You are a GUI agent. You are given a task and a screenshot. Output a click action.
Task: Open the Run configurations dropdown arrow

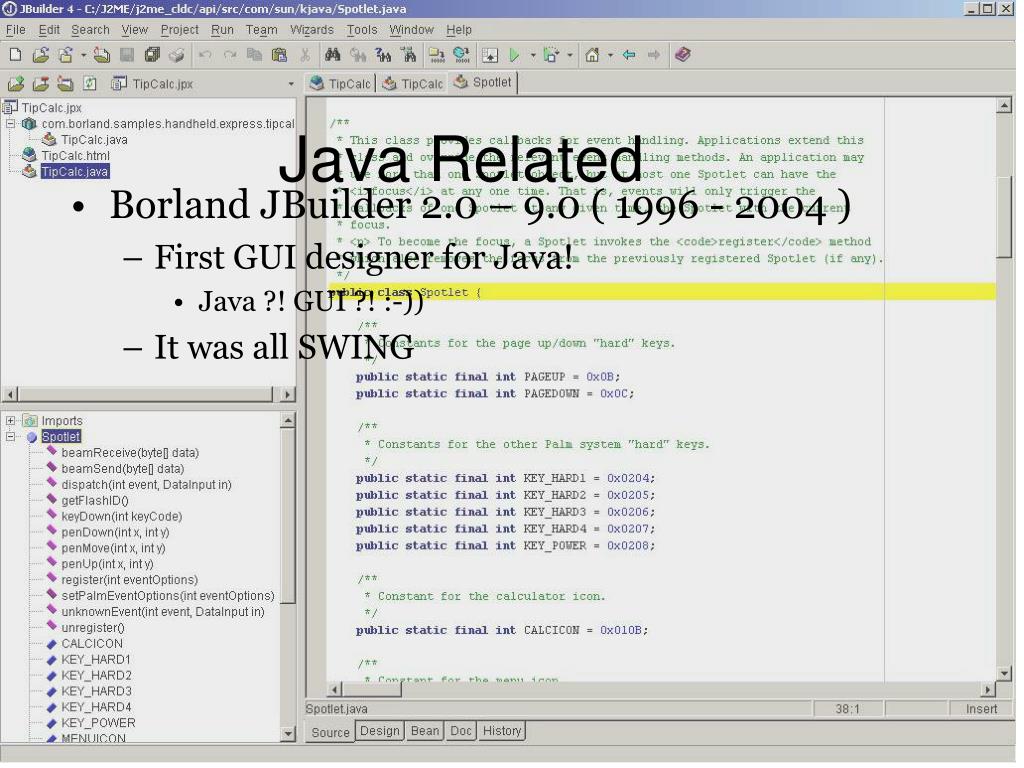click(533, 56)
